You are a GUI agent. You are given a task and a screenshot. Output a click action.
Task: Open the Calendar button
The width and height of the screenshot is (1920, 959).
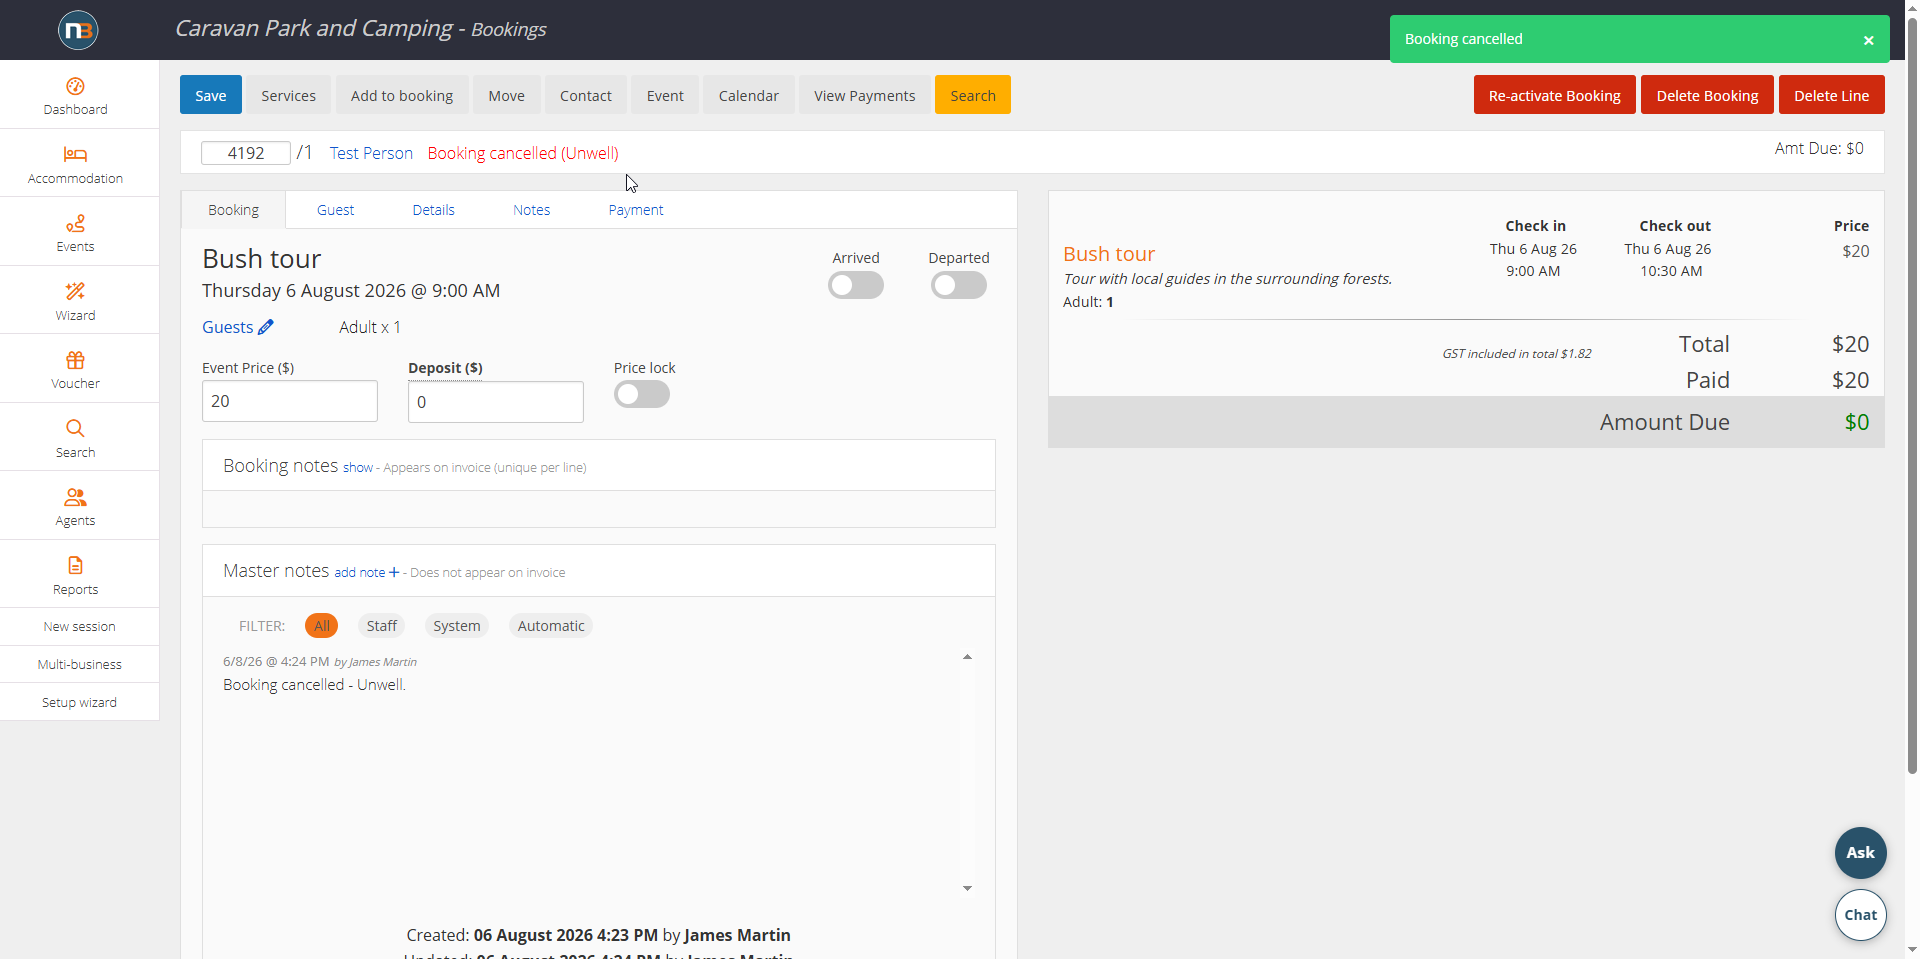(x=748, y=95)
